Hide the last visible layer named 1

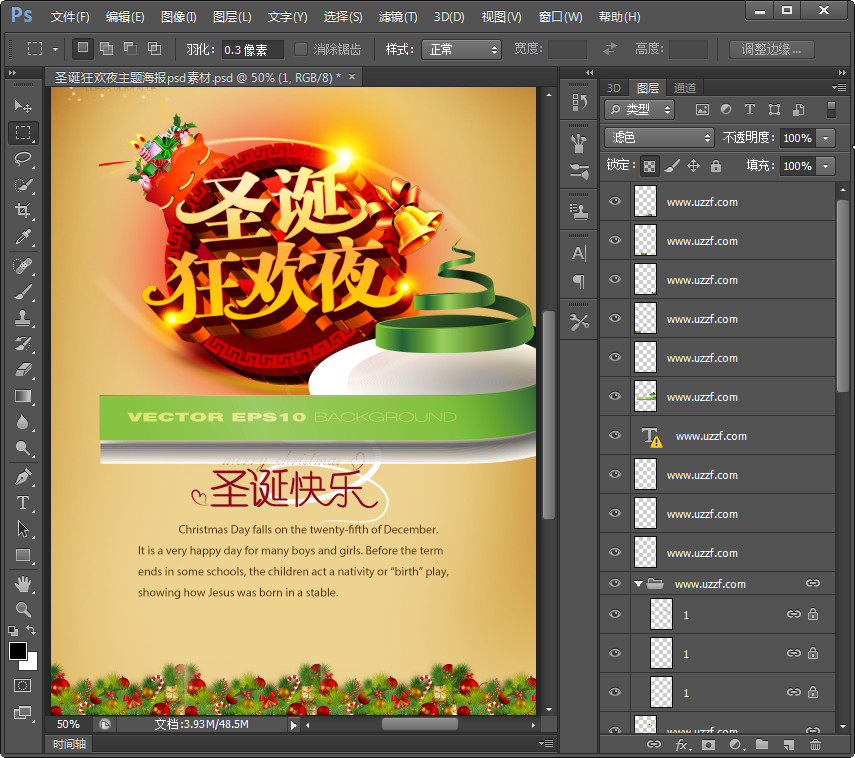(615, 692)
